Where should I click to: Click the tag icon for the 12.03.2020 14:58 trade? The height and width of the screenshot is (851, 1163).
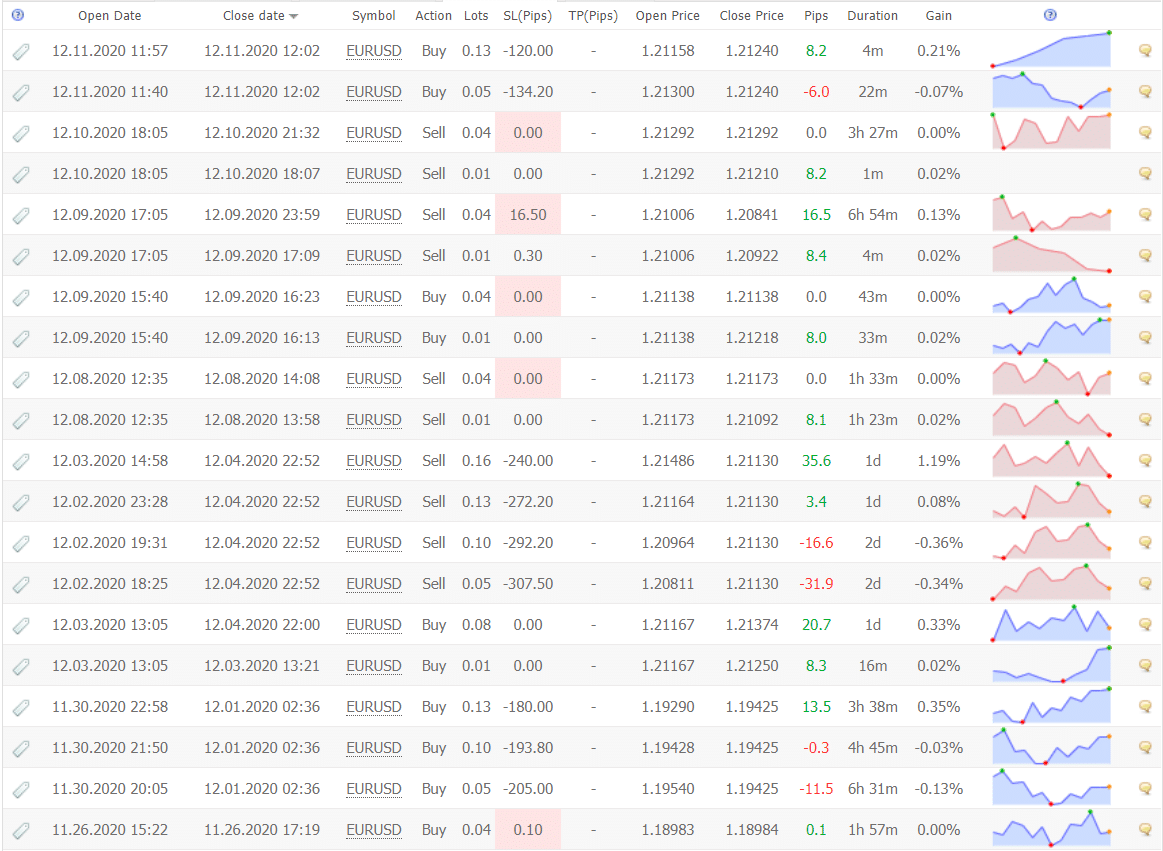(21, 462)
